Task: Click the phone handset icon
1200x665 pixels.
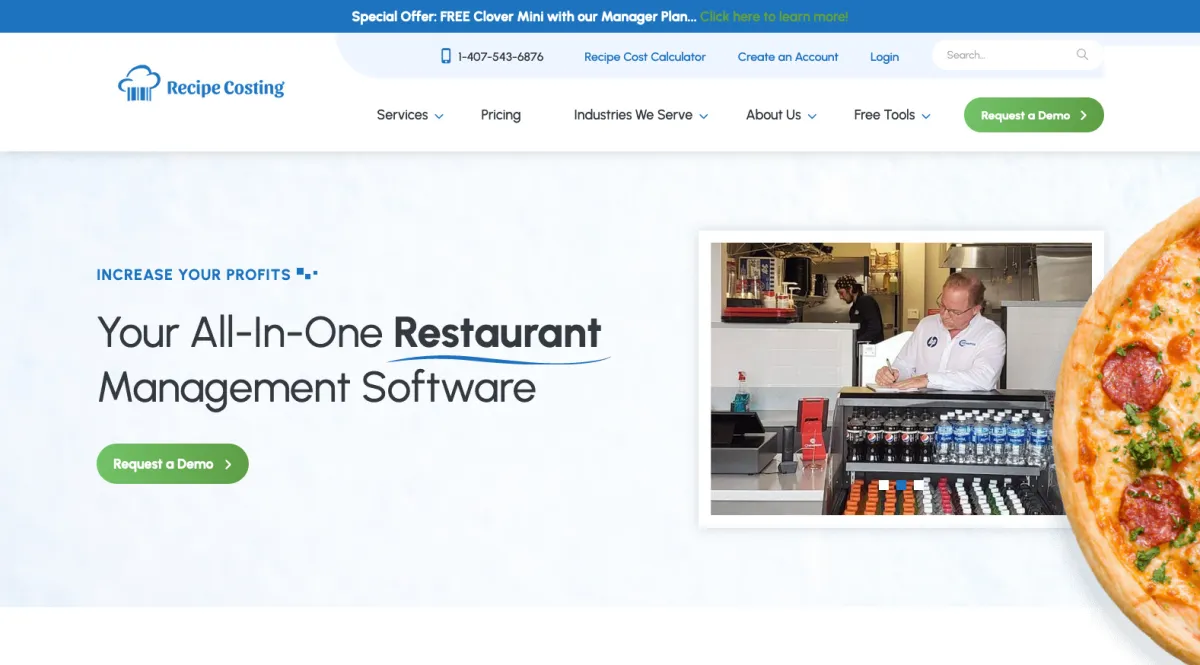Action: [x=446, y=56]
